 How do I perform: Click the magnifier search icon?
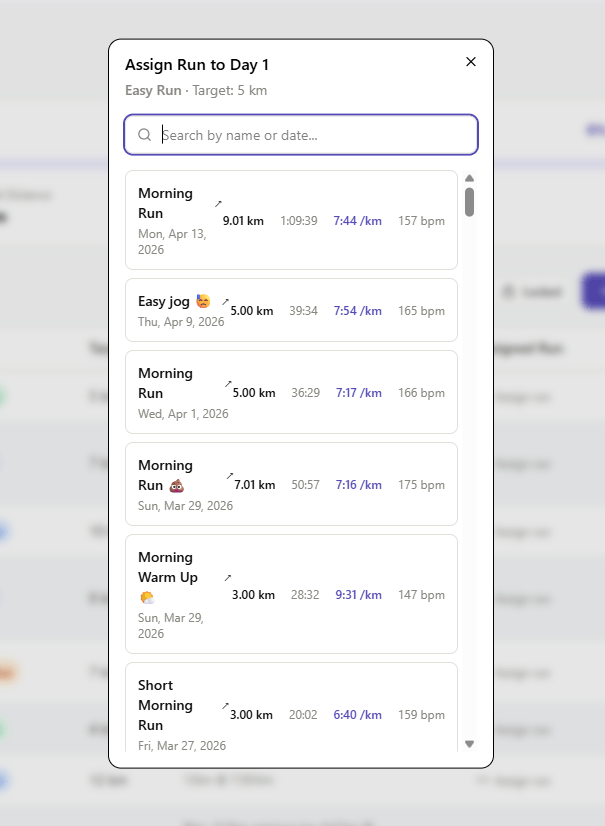pos(144,135)
